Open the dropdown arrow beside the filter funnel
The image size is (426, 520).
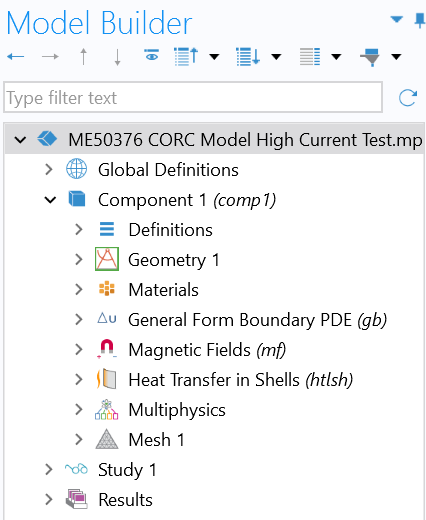[x=396, y=57]
